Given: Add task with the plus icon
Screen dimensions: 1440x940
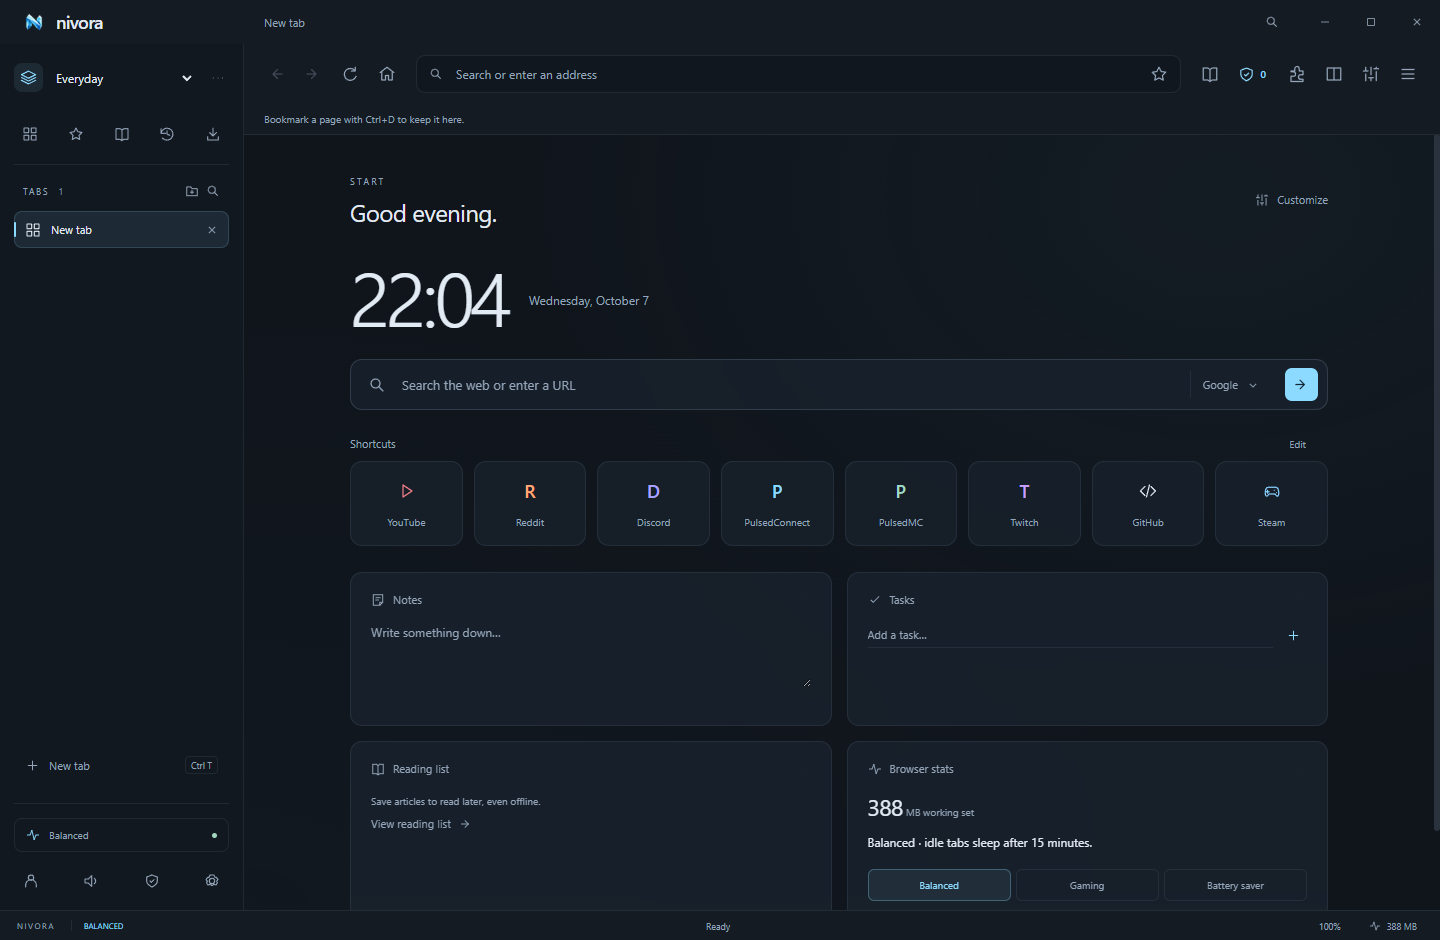Looking at the screenshot, I should click(1293, 635).
